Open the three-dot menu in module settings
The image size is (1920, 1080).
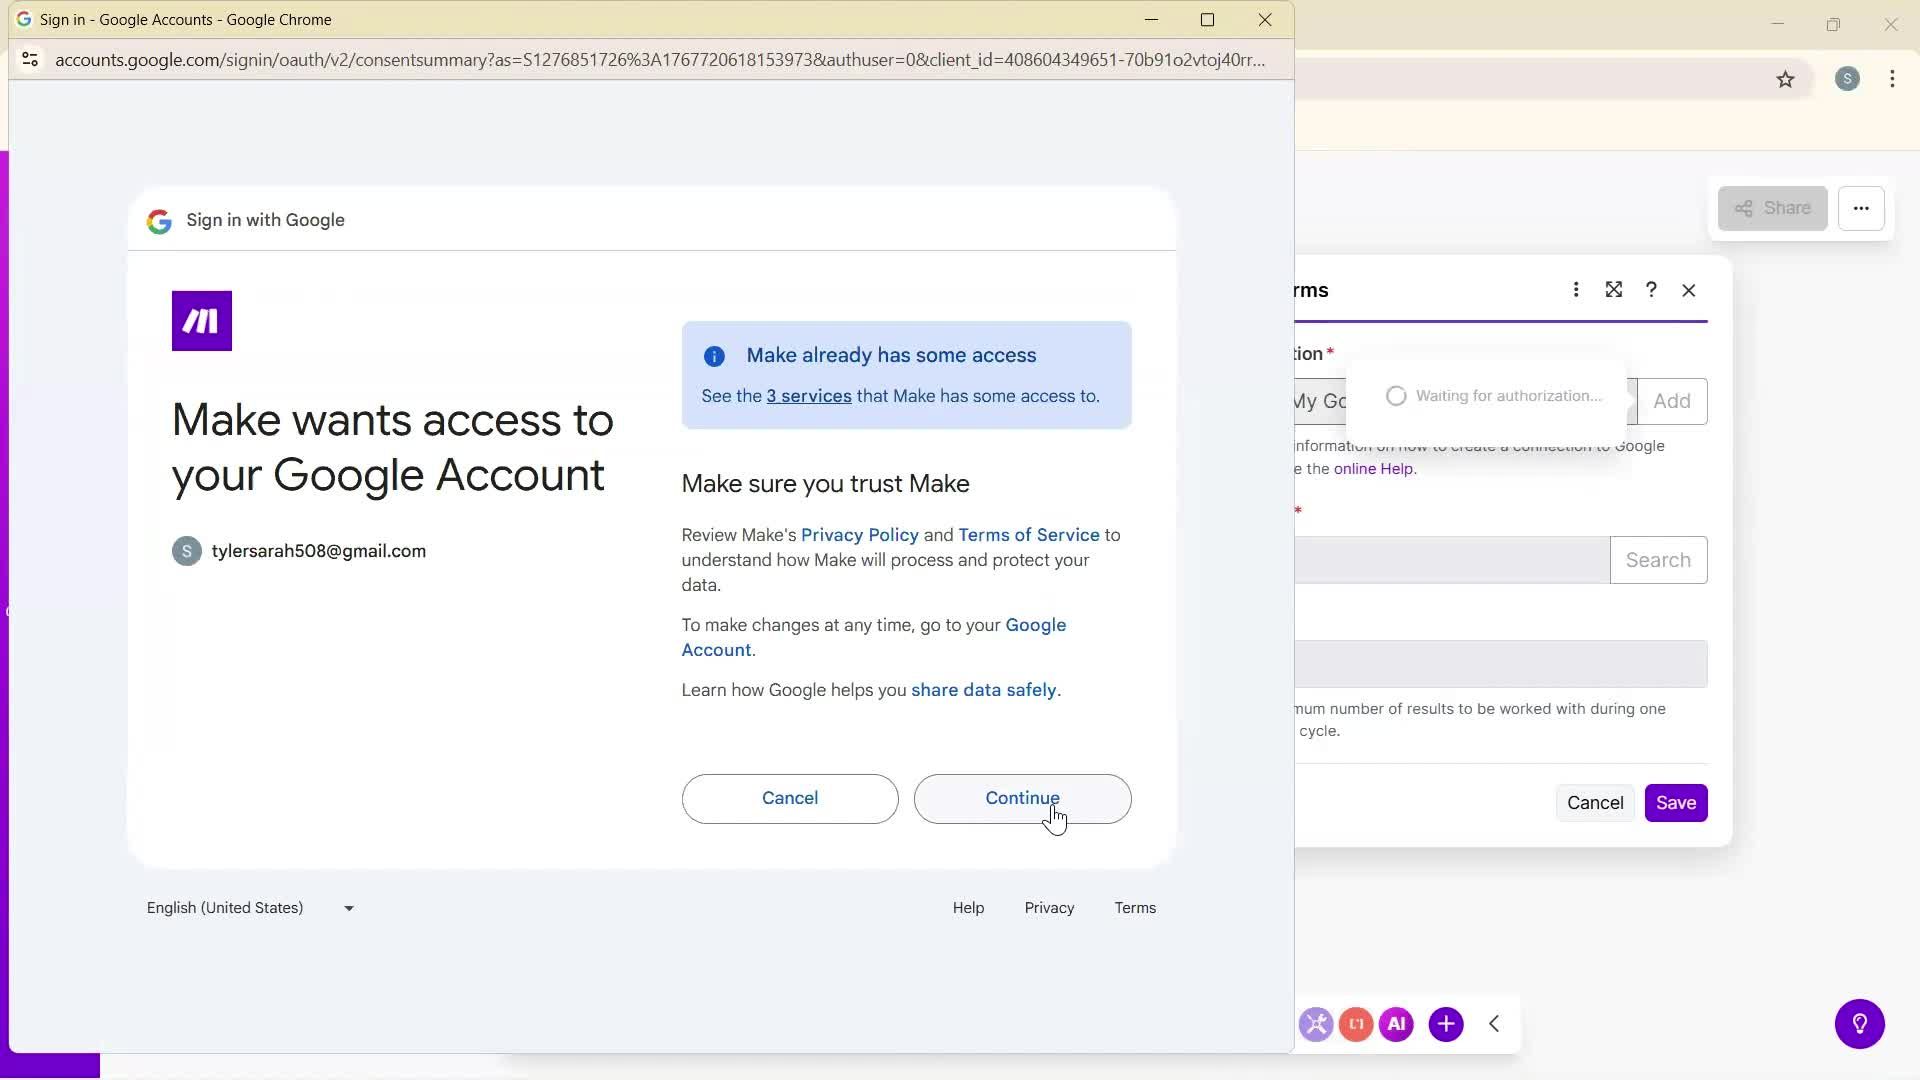pyautogui.click(x=1576, y=289)
